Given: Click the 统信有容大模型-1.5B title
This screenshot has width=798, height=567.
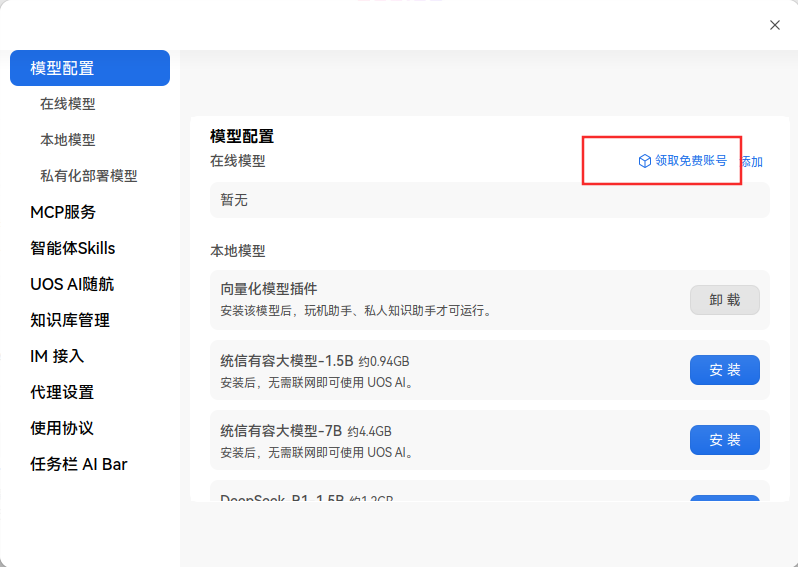Looking at the screenshot, I should click(x=287, y=361).
